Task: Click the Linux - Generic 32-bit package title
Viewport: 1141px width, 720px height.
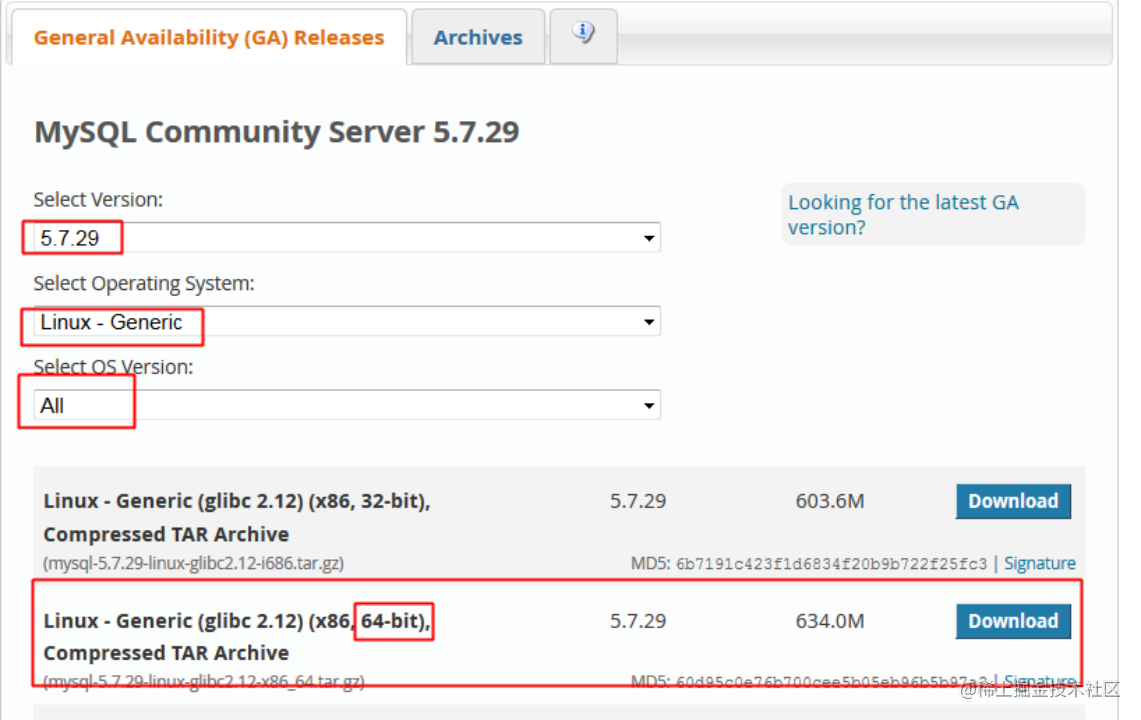Action: pyautogui.click(x=237, y=518)
